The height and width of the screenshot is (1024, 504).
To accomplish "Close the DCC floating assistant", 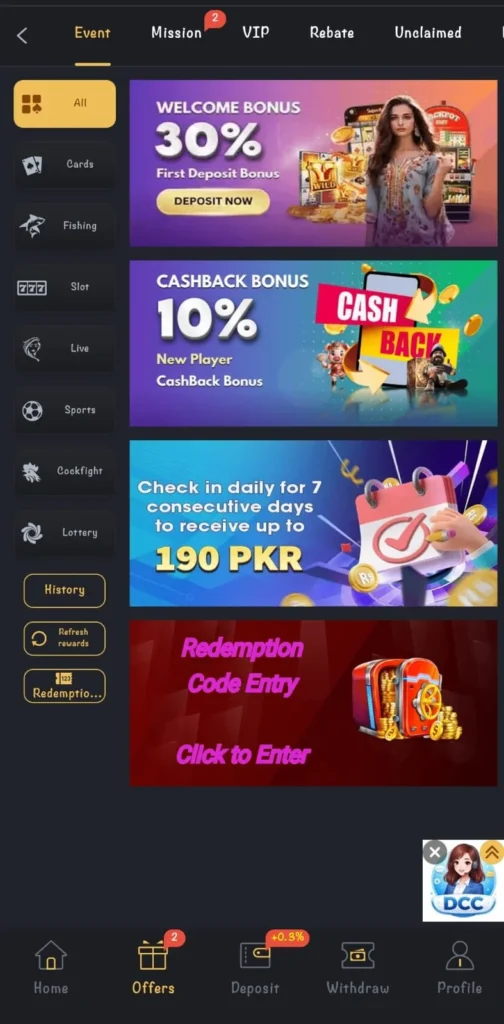I will pos(435,852).
